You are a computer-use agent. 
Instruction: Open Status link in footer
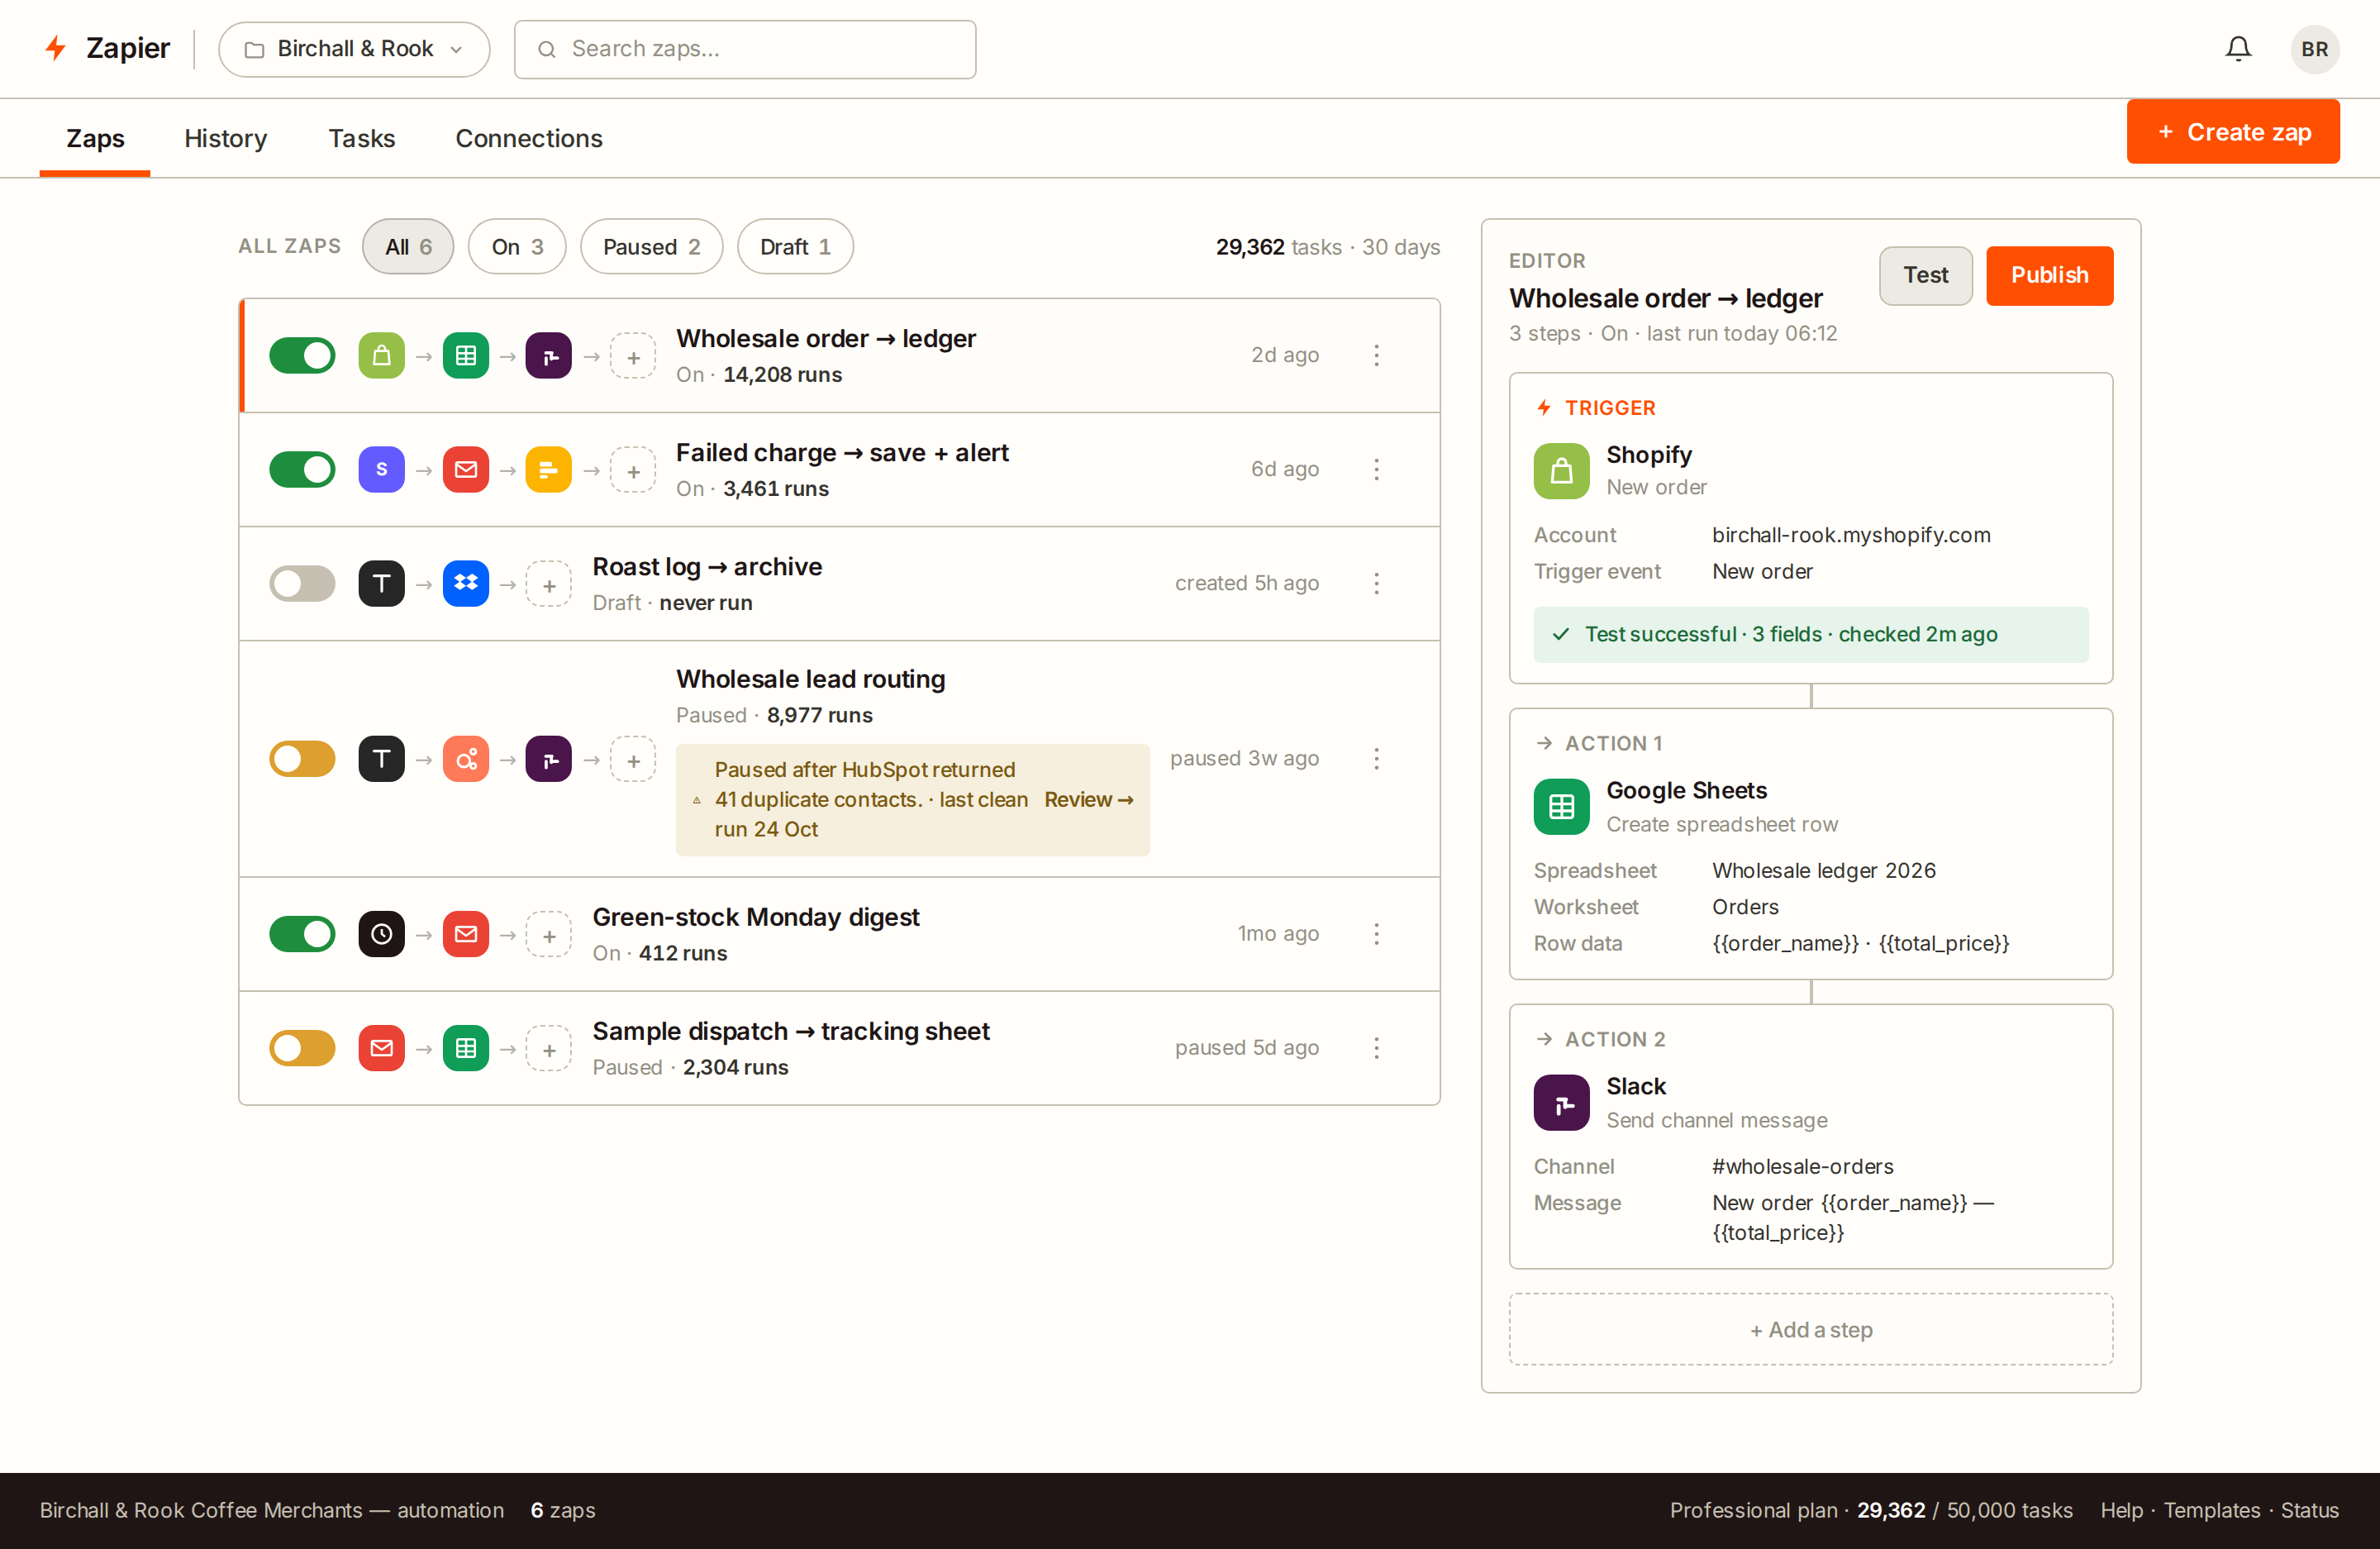coord(2309,1510)
